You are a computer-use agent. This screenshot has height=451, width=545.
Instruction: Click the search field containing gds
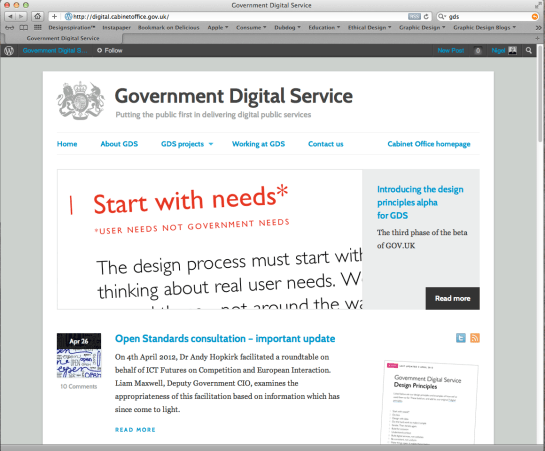click(487, 16)
